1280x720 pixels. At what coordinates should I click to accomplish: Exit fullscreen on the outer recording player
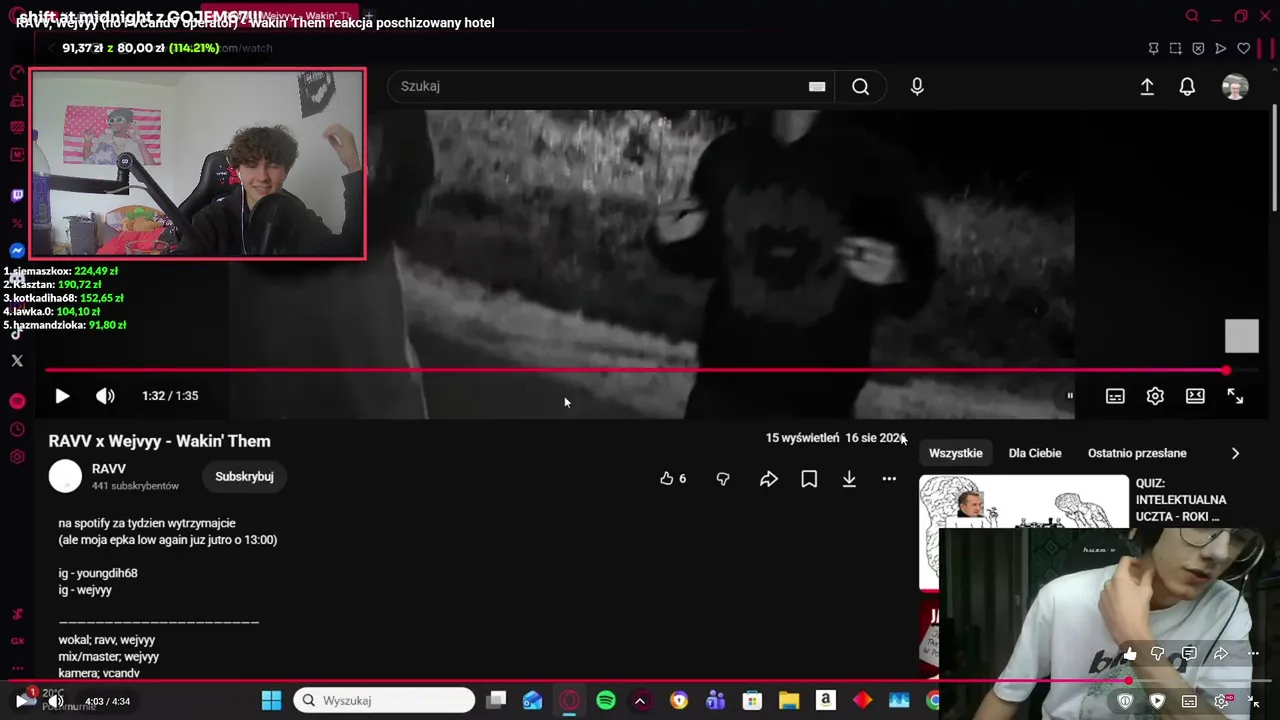click(1253, 702)
